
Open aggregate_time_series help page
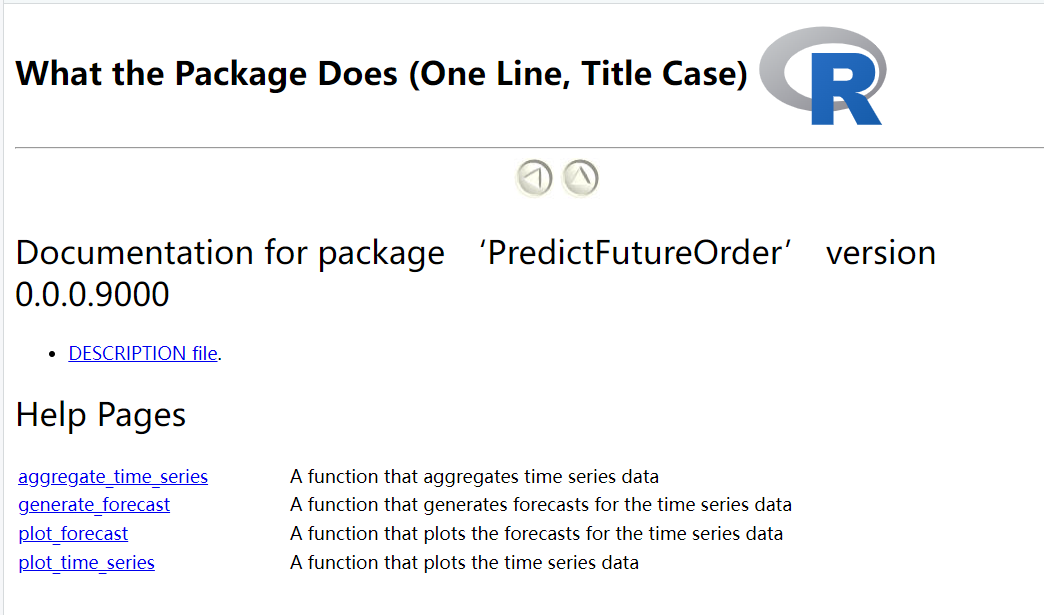click(113, 477)
